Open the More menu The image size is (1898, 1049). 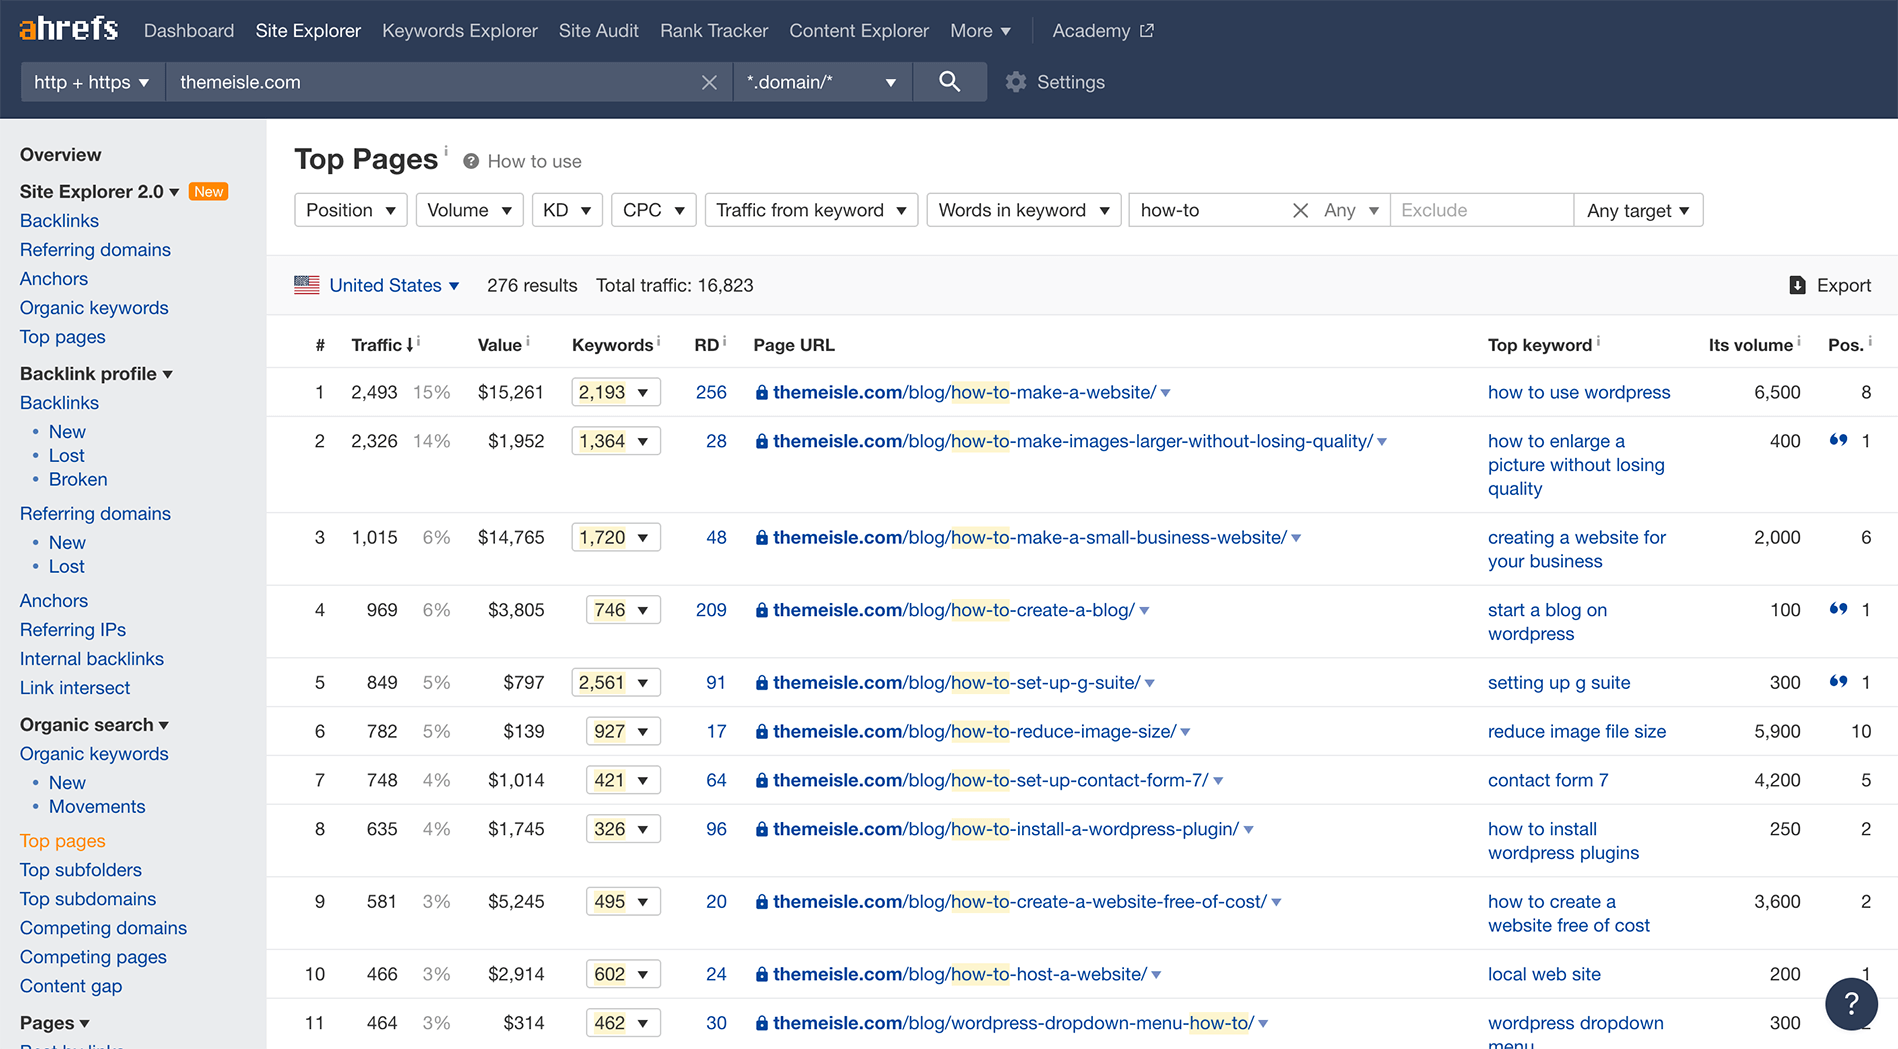980,31
